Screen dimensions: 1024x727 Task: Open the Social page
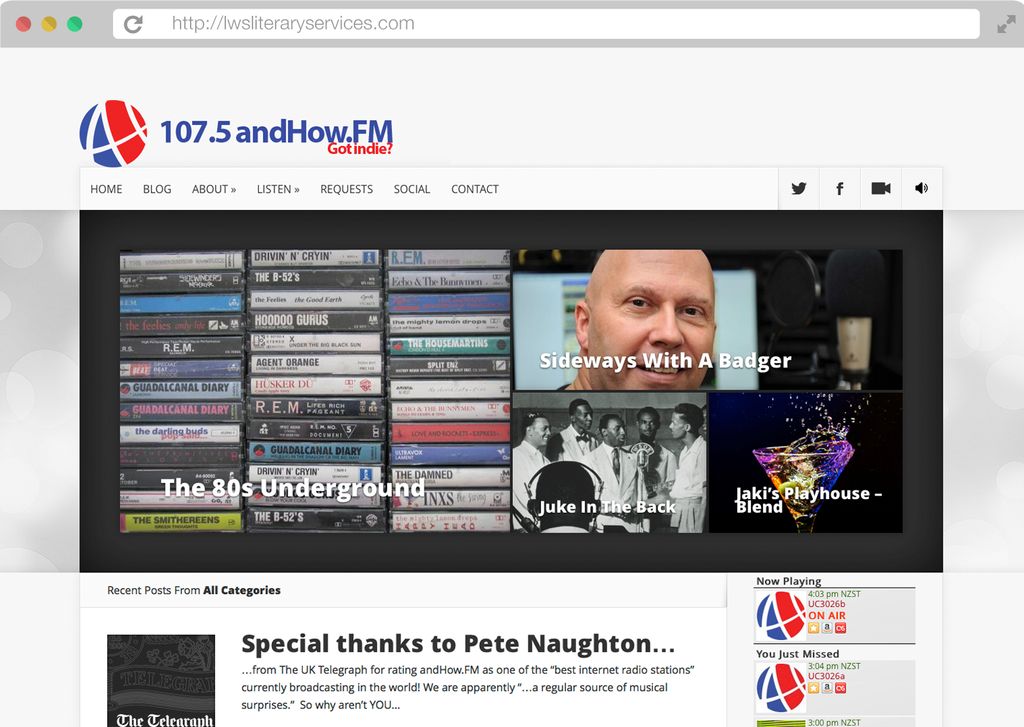pos(411,189)
